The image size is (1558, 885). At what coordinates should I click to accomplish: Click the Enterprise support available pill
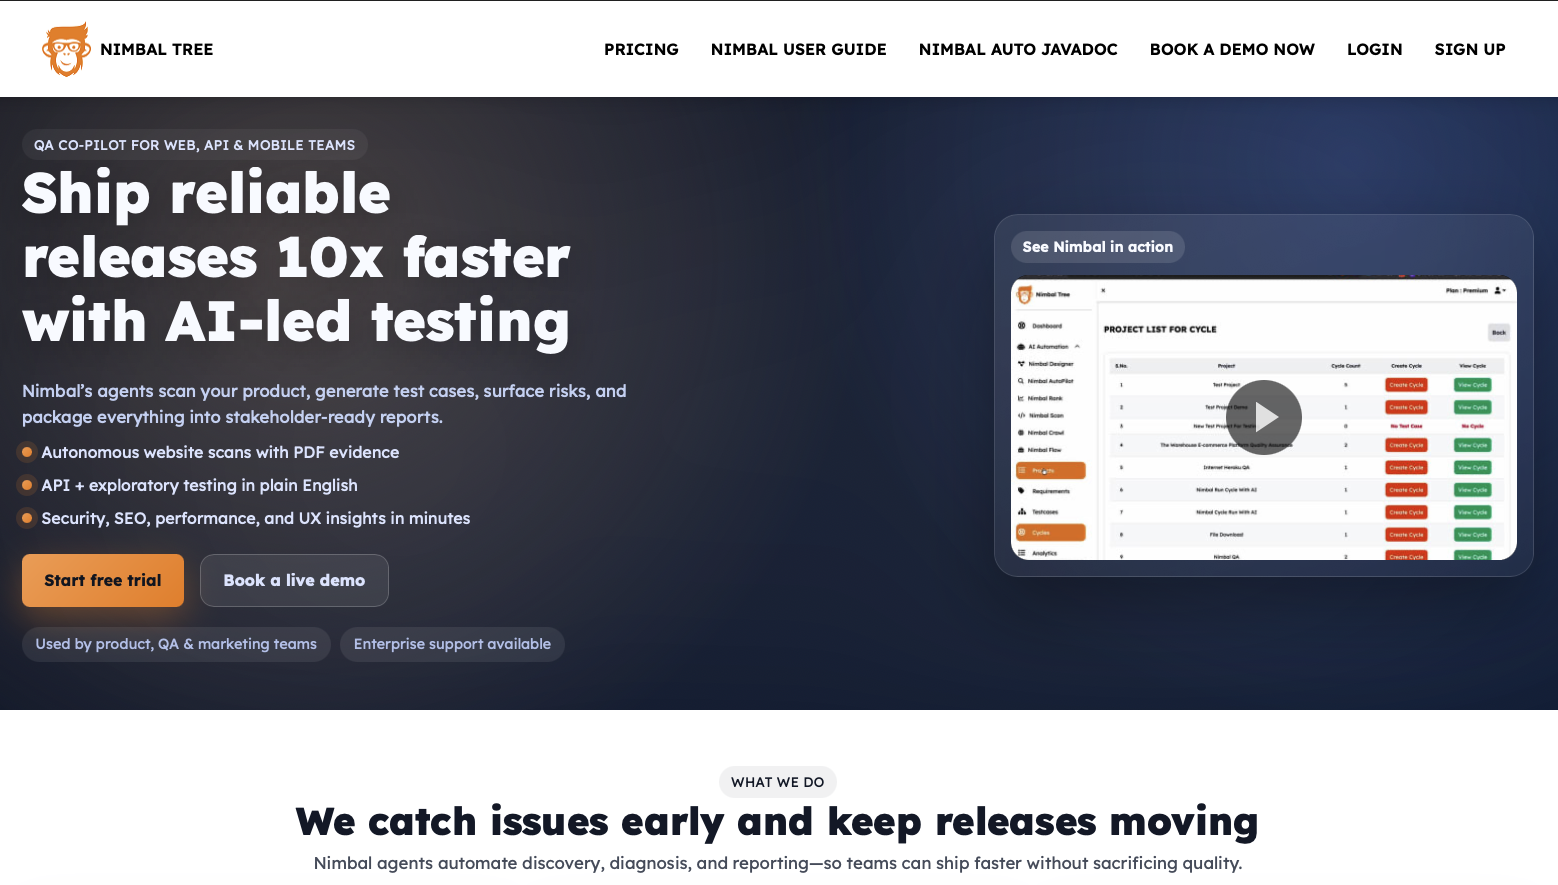[x=452, y=644]
